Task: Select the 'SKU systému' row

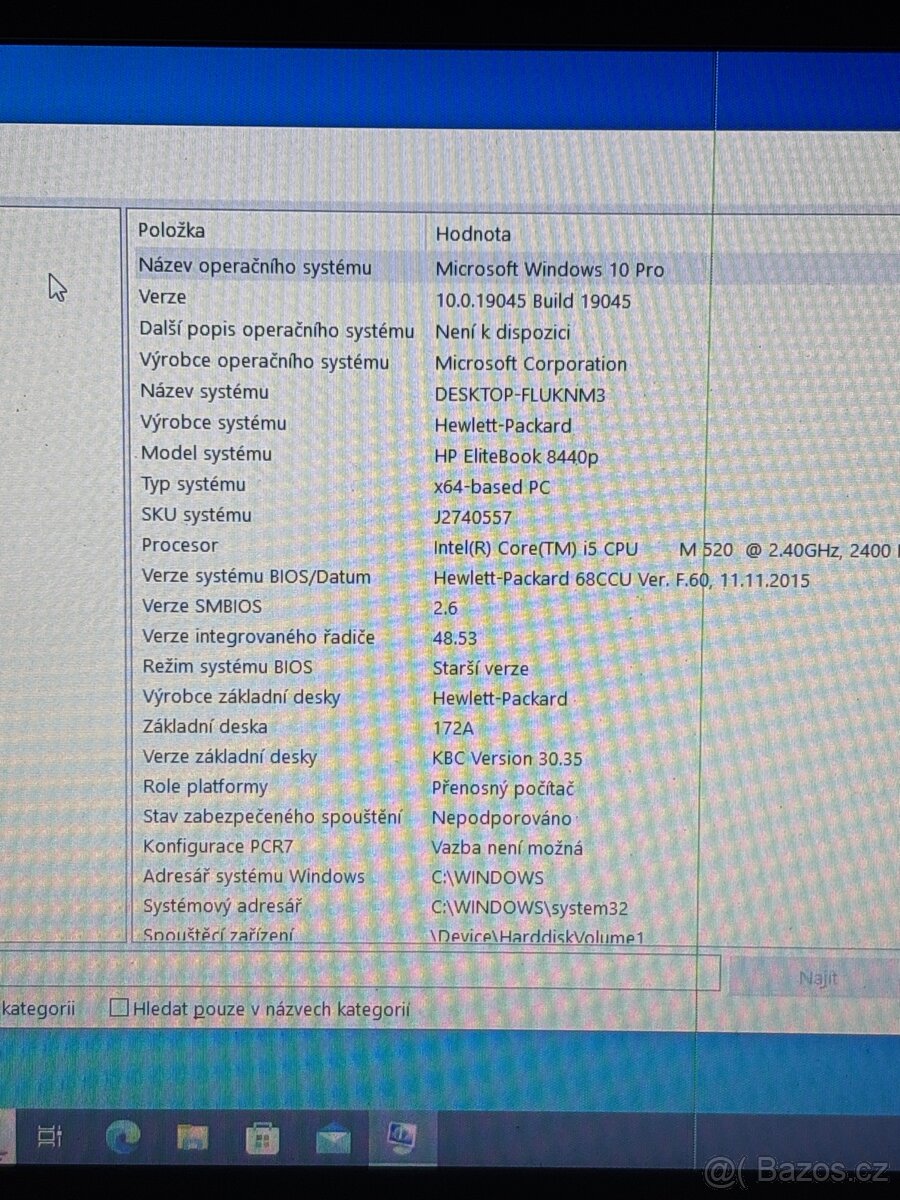Action: point(196,515)
